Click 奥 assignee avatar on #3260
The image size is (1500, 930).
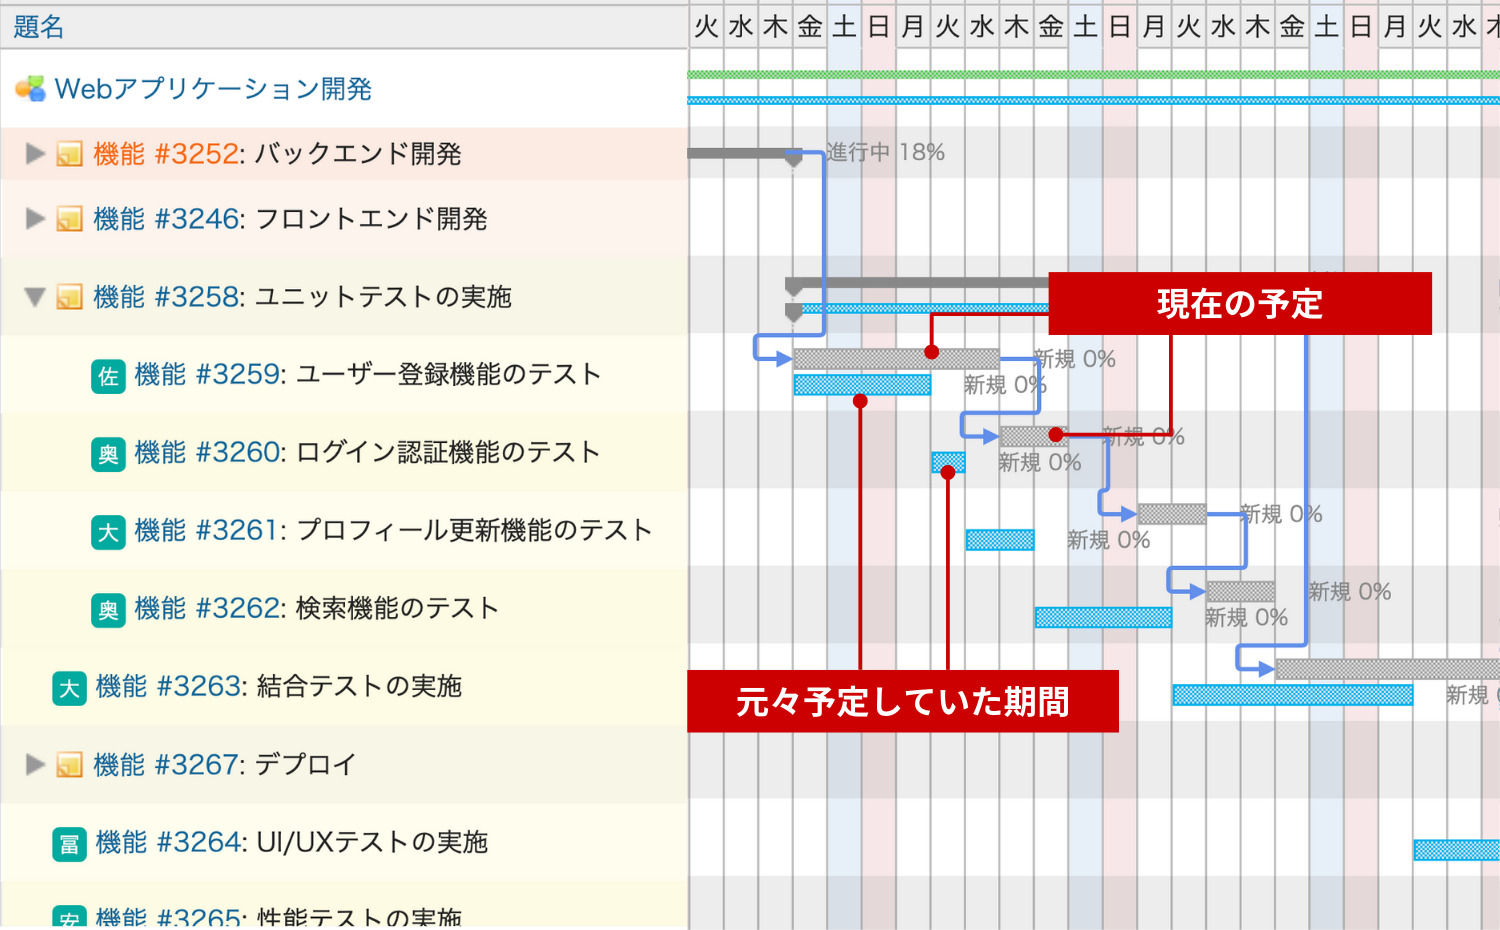(x=108, y=454)
